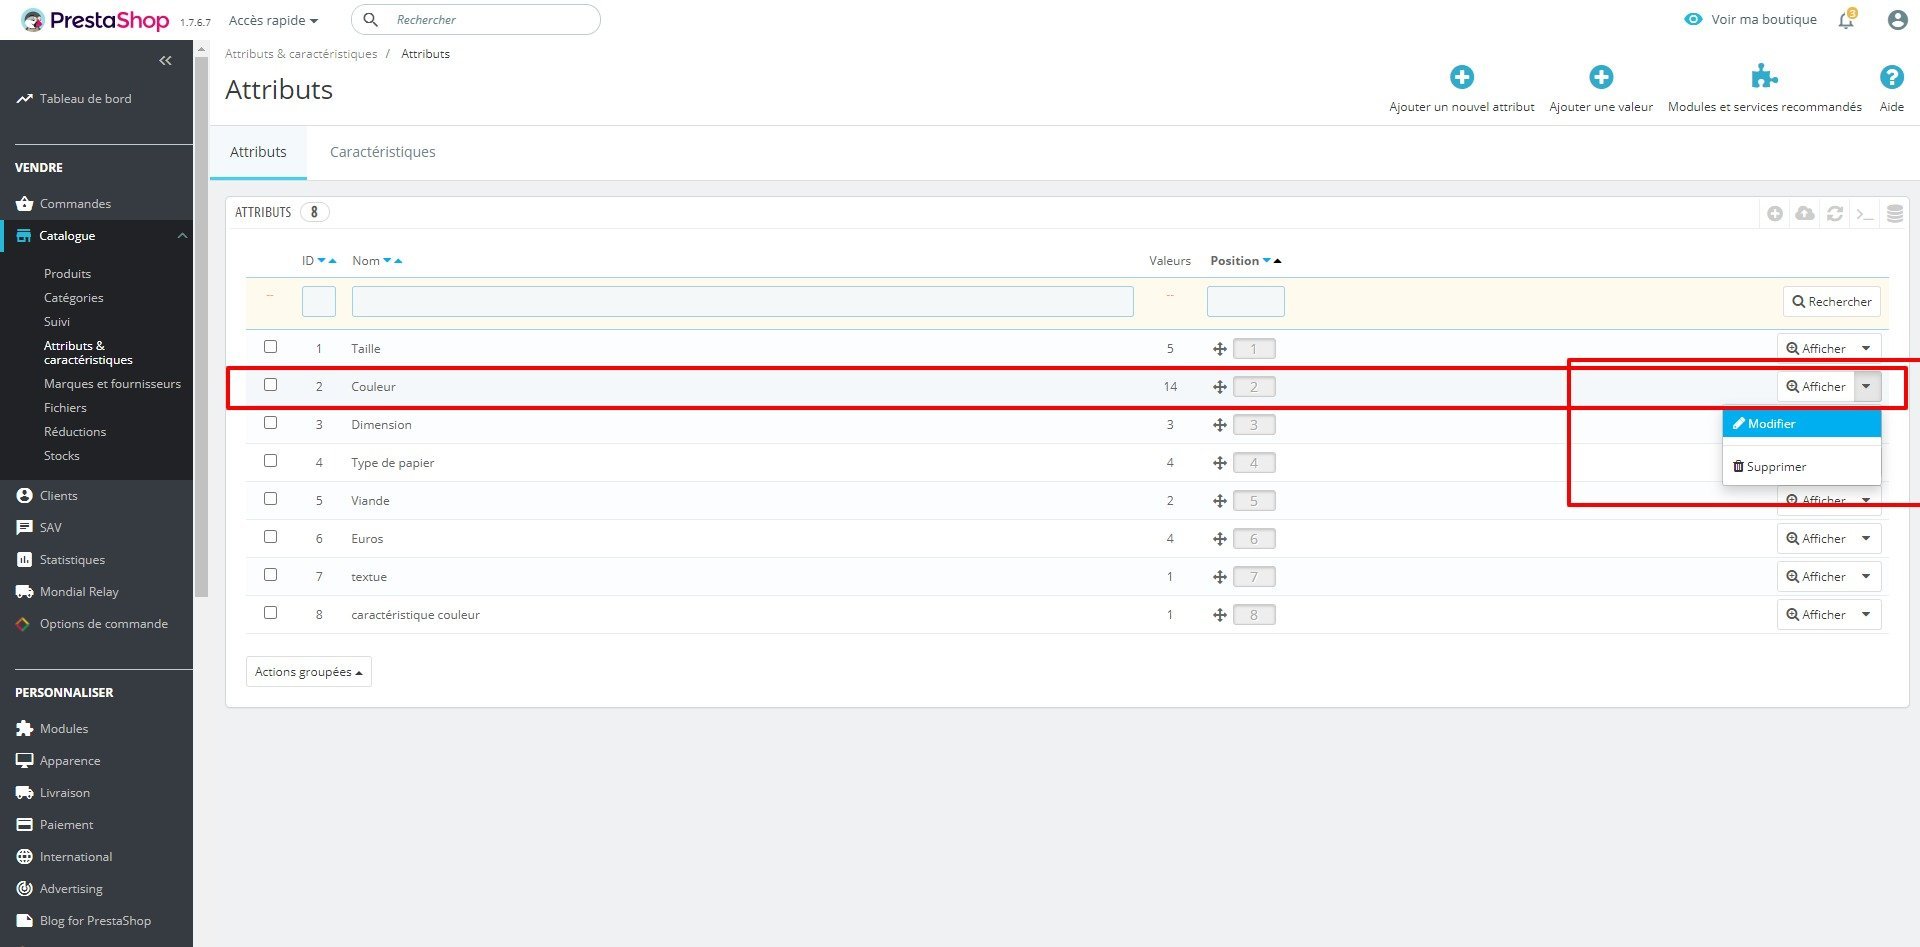
Task: Select the Attributs tab
Action: (258, 152)
